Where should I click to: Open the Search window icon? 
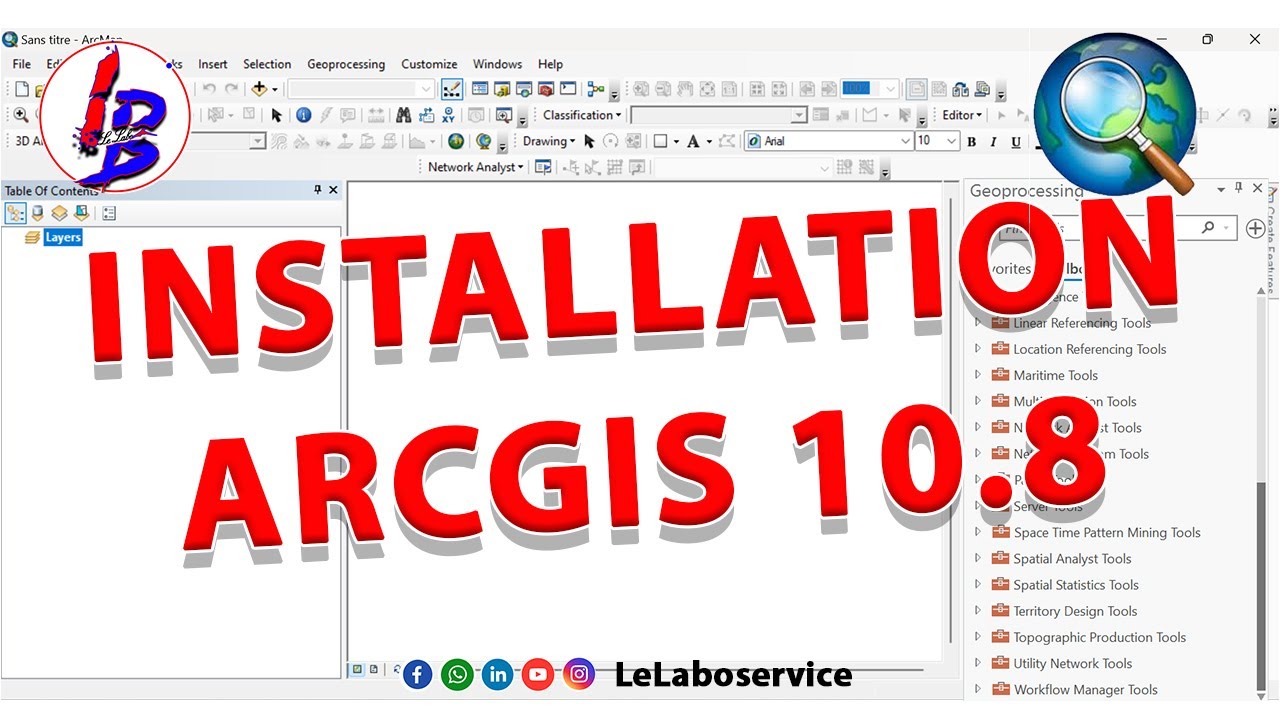point(524,89)
